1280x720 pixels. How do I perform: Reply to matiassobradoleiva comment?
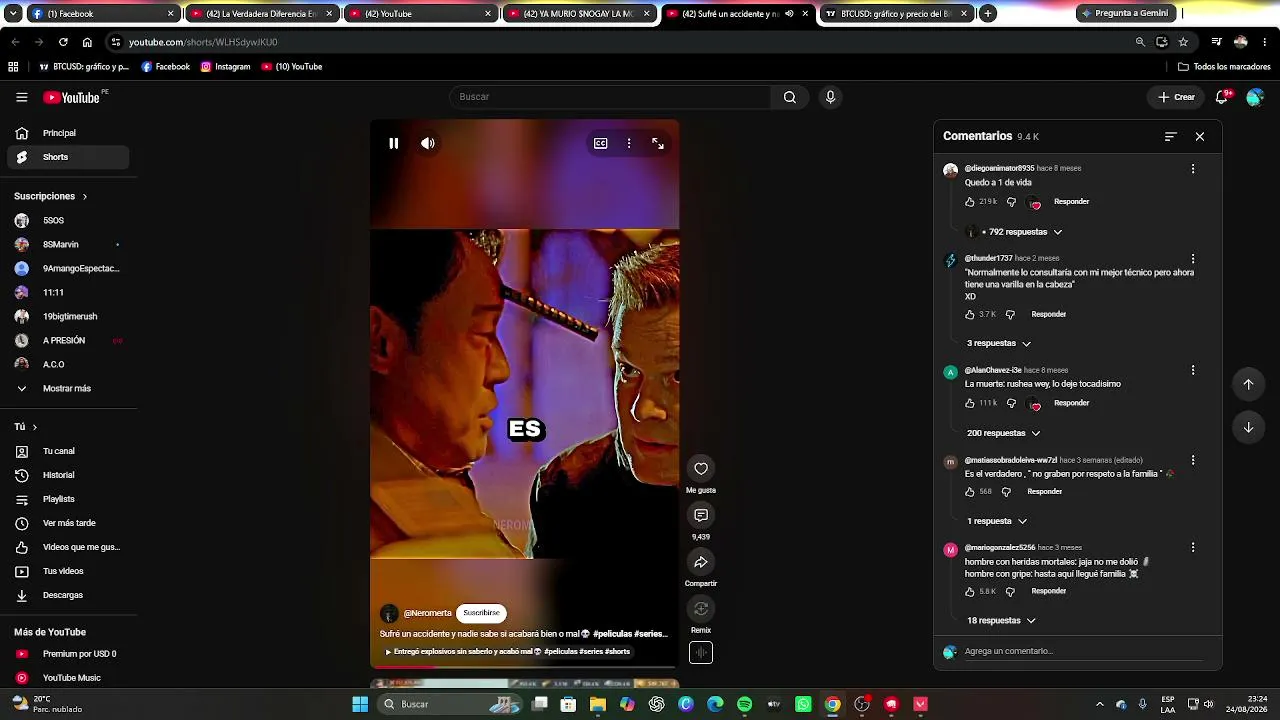point(1044,491)
